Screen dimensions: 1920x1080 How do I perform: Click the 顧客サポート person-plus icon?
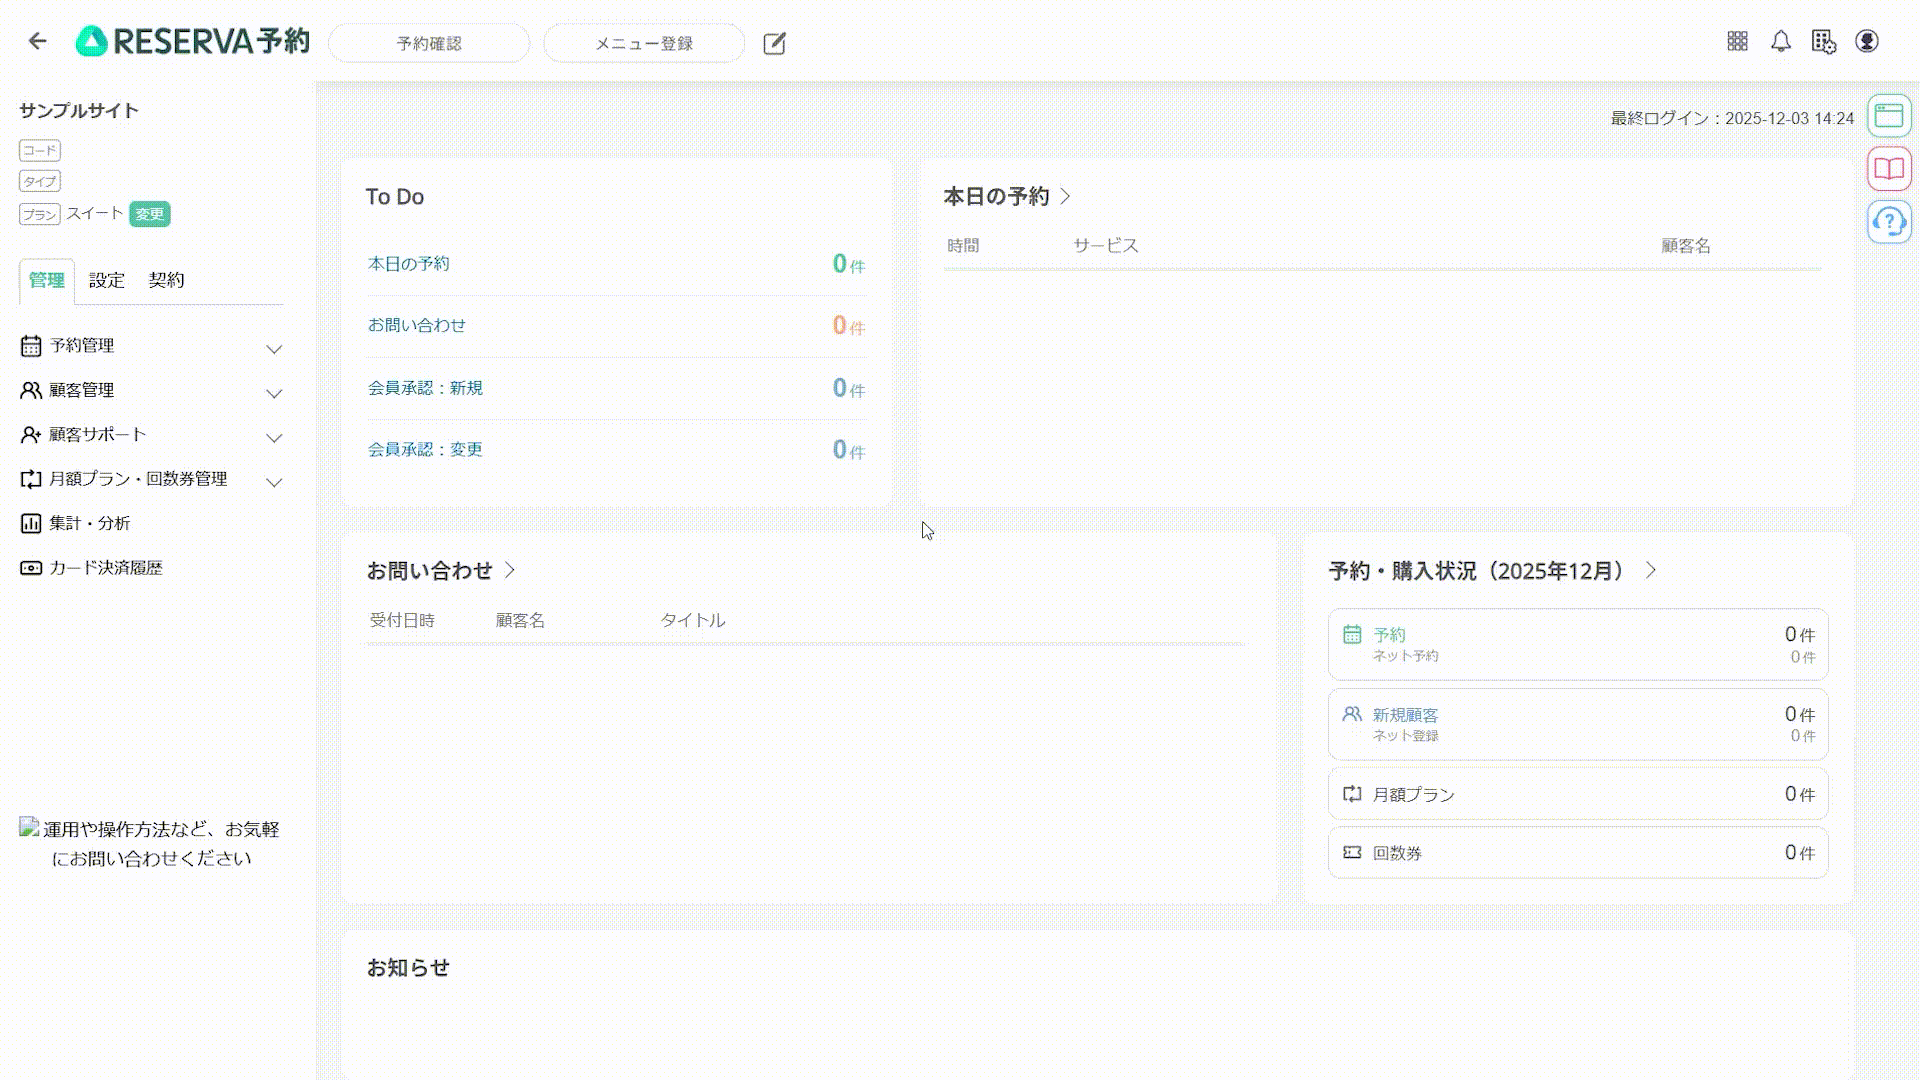pyautogui.click(x=31, y=435)
